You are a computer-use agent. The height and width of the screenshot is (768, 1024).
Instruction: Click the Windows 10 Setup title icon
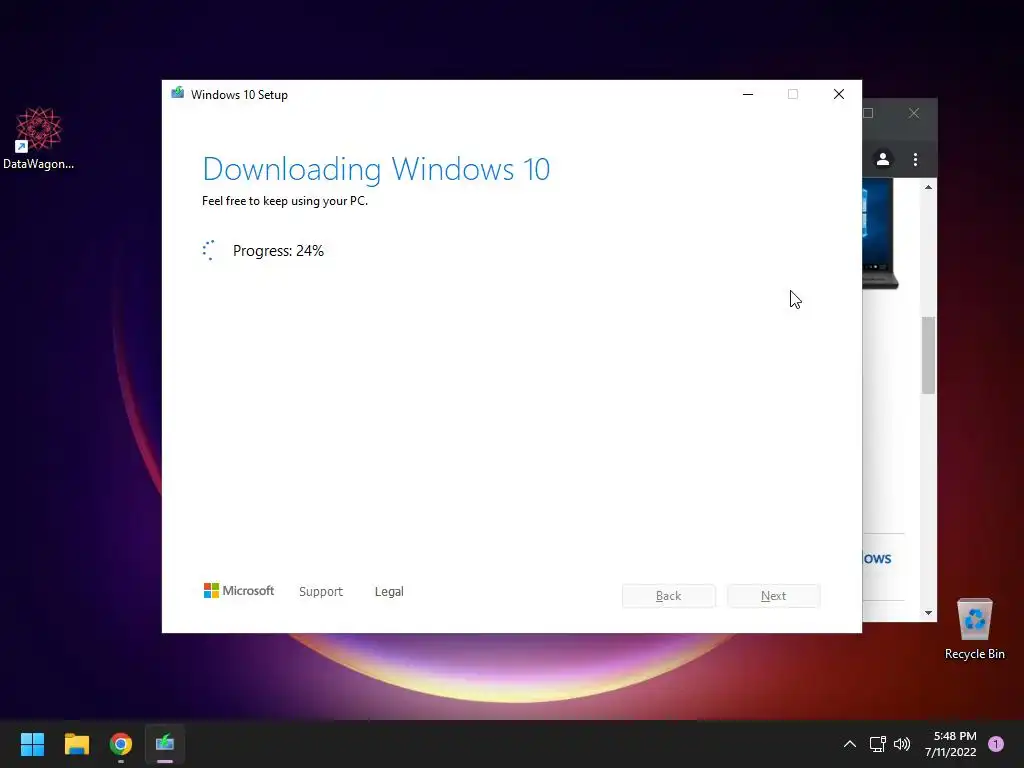178,93
